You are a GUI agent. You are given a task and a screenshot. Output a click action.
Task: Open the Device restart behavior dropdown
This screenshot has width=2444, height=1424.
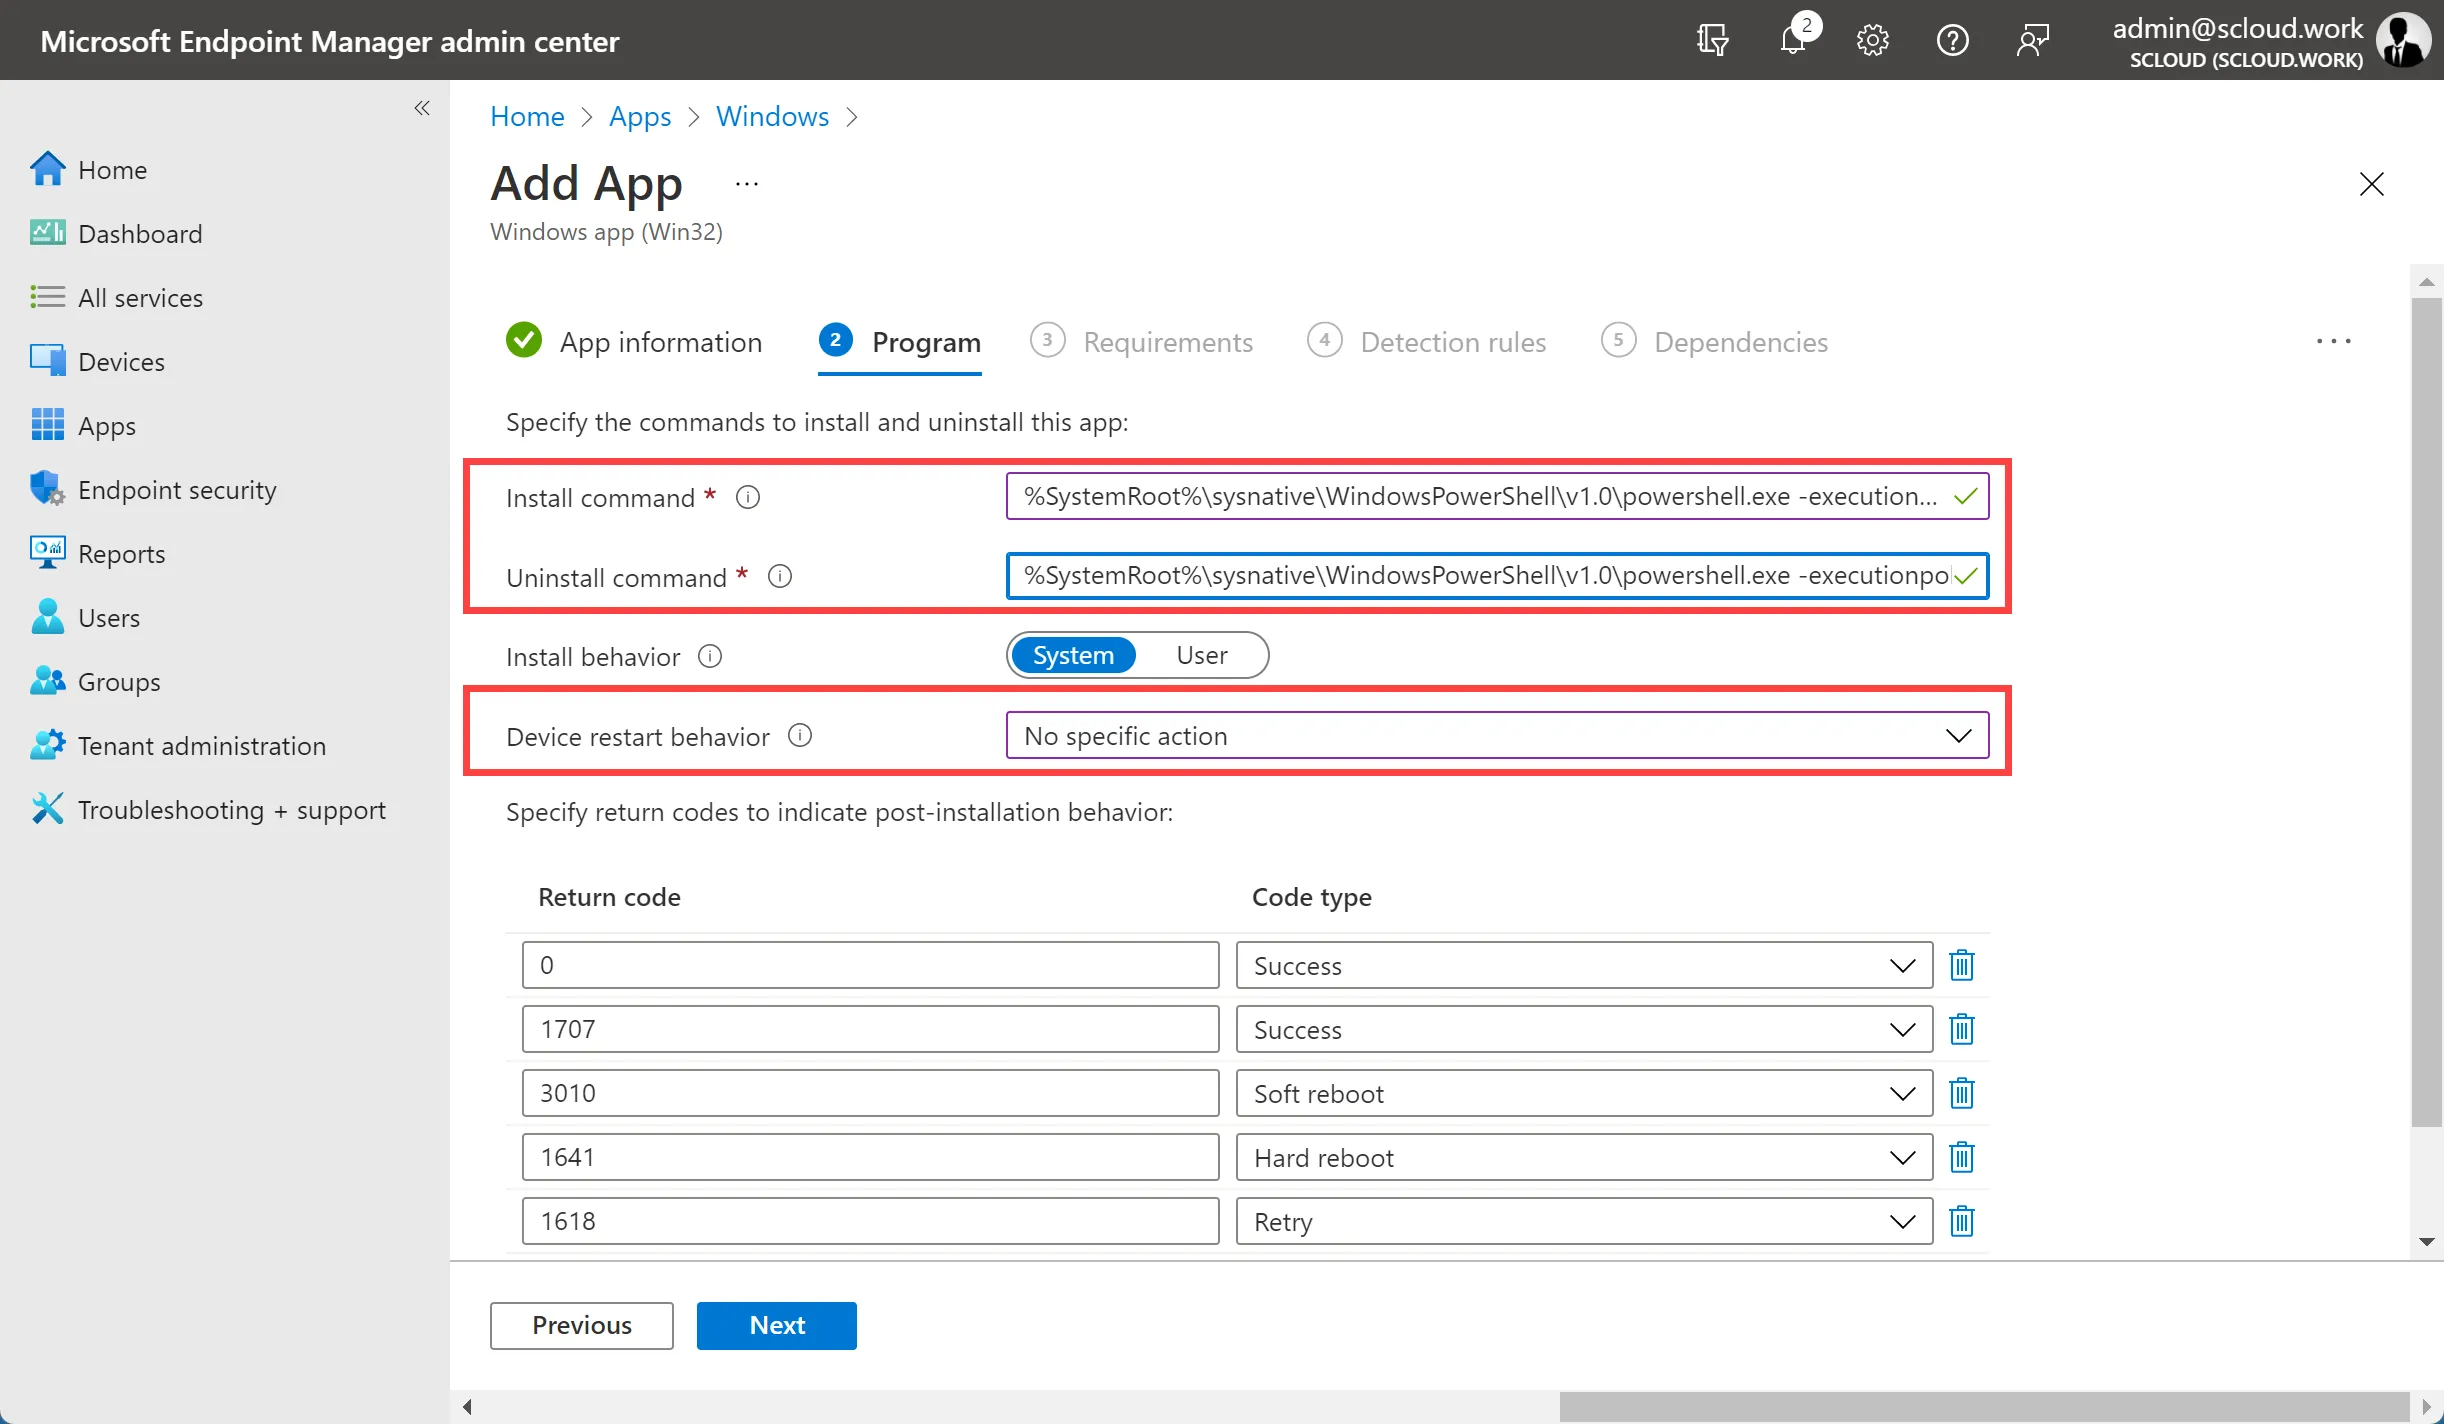pos(1497,736)
